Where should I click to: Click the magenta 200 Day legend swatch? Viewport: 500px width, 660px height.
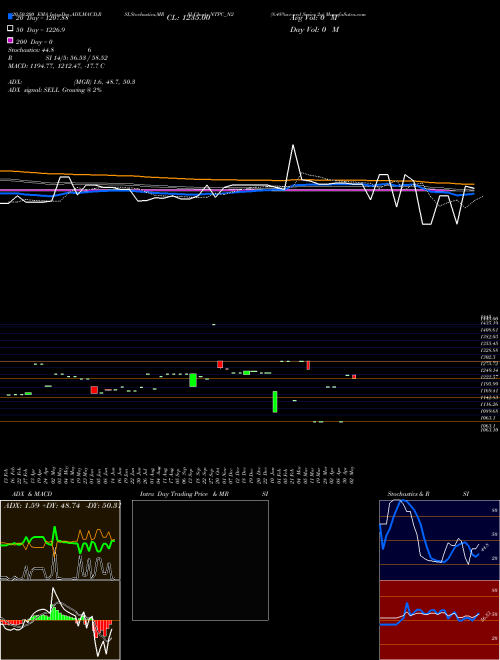(x=10, y=40)
